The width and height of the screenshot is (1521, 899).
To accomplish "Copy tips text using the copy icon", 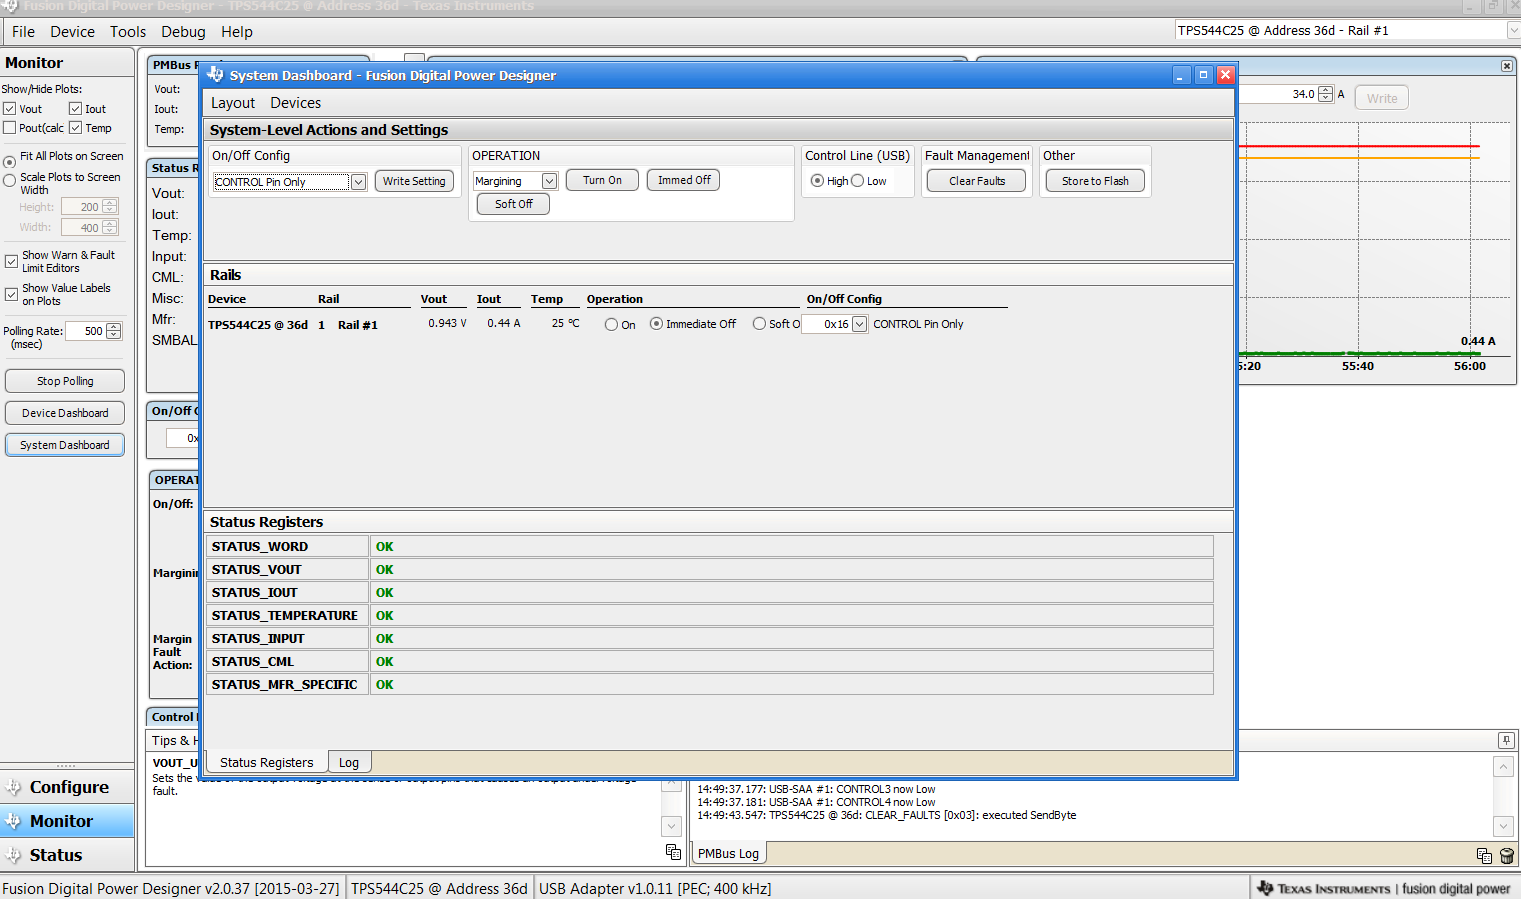I will [673, 852].
